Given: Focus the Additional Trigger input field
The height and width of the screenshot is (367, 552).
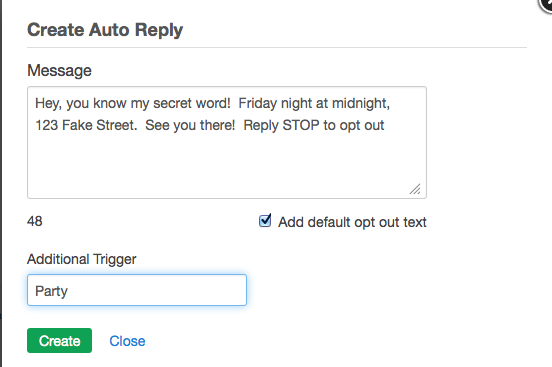Looking at the screenshot, I should (x=137, y=290).
